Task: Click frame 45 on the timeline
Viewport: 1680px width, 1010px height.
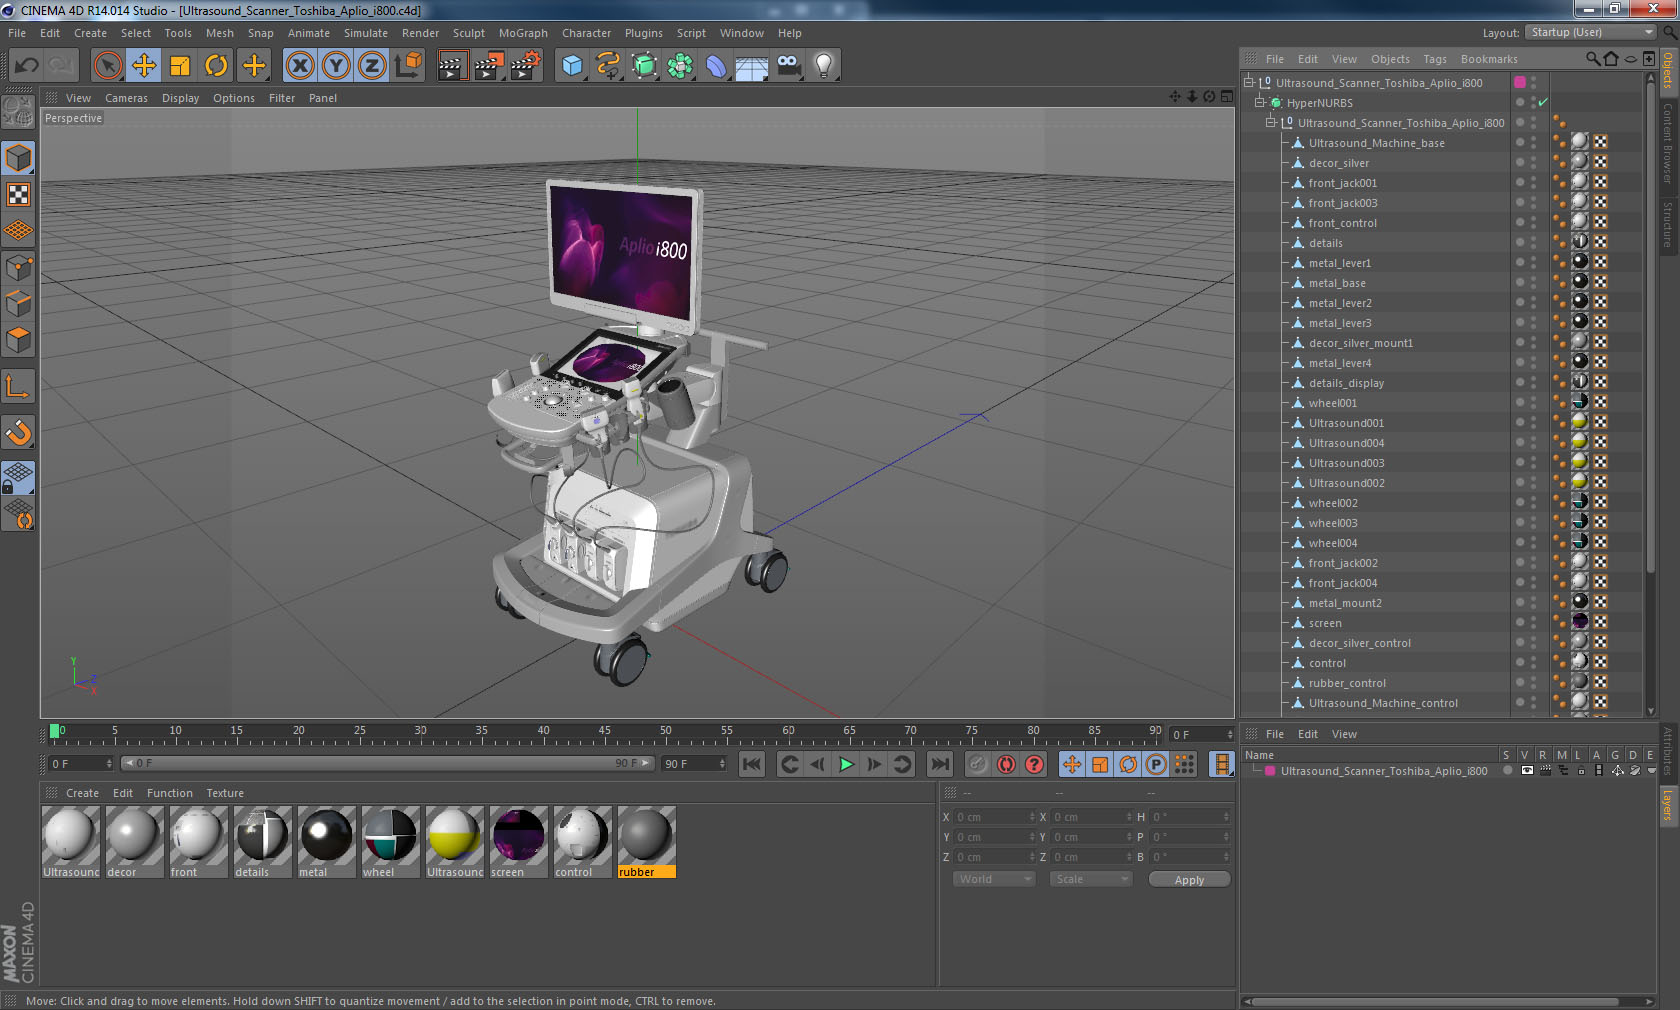Action: [x=604, y=733]
